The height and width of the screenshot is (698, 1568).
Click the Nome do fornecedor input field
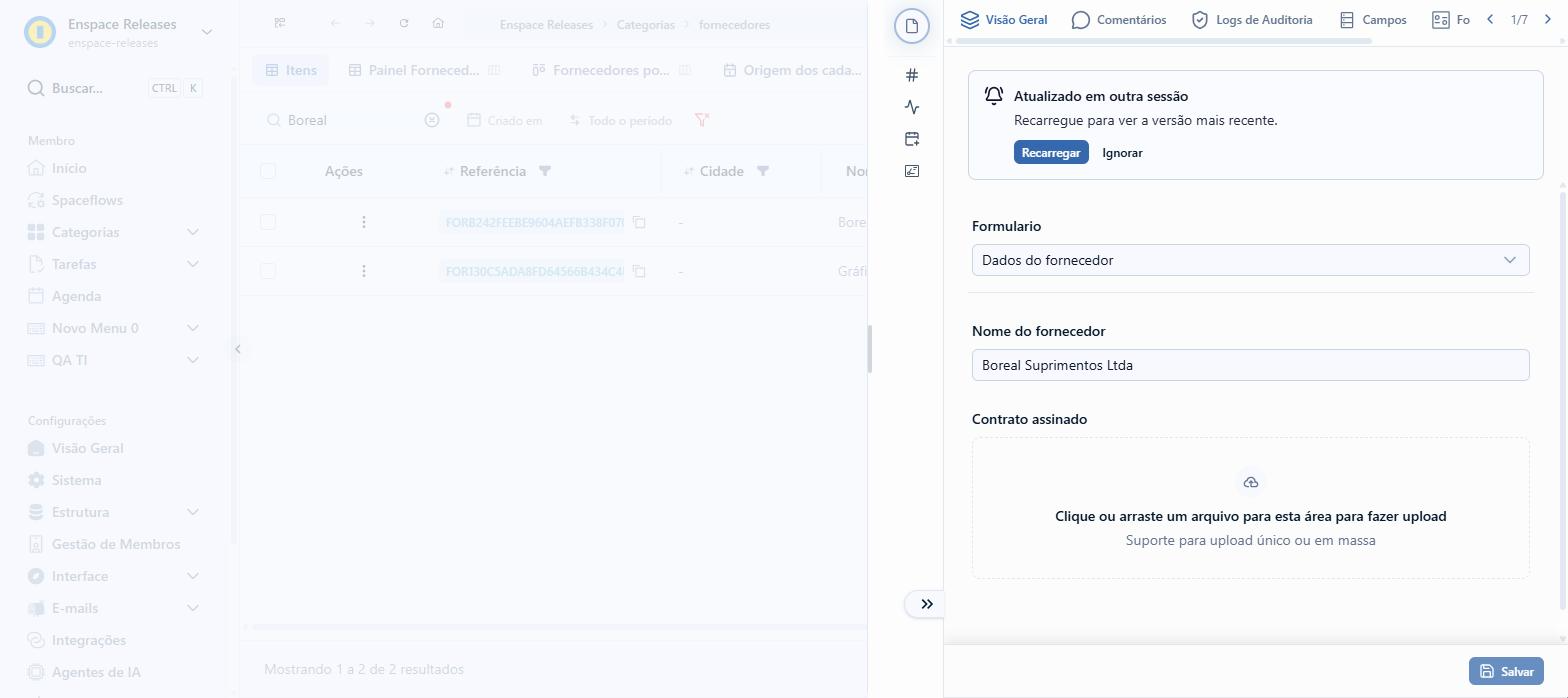(x=1250, y=365)
